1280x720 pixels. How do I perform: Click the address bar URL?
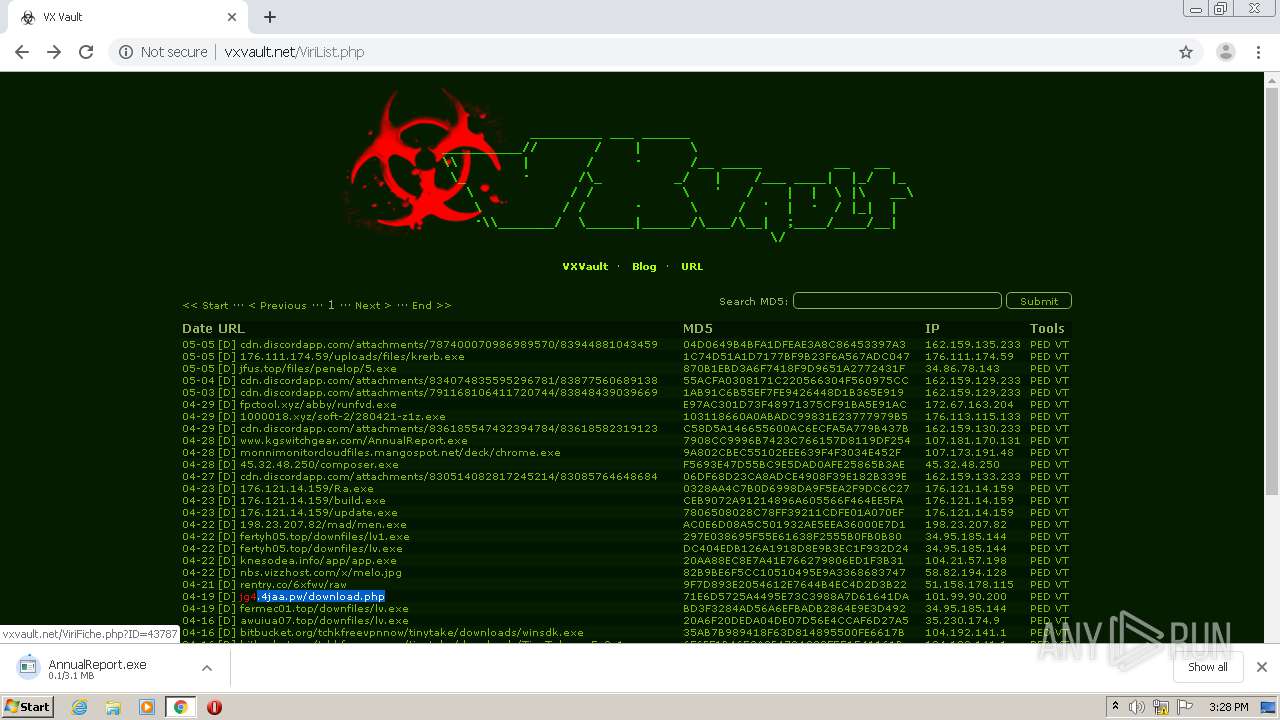pyautogui.click(x=294, y=52)
